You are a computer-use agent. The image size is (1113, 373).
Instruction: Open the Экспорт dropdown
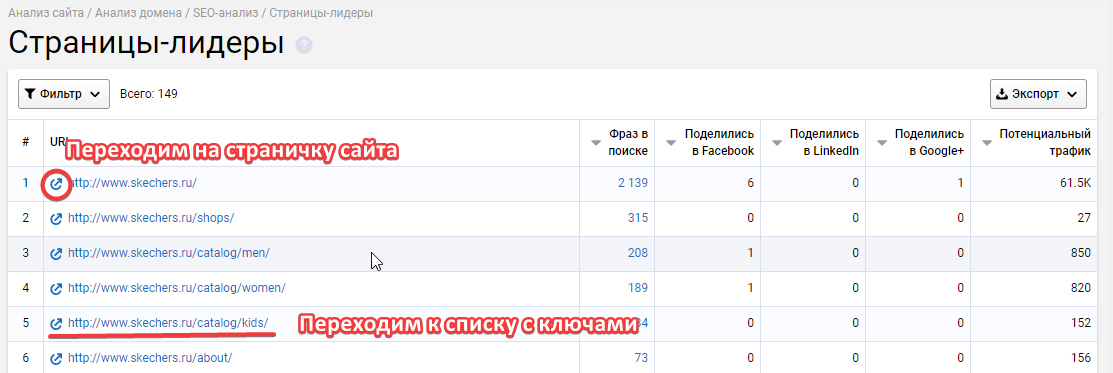[x=1038, y=94]
